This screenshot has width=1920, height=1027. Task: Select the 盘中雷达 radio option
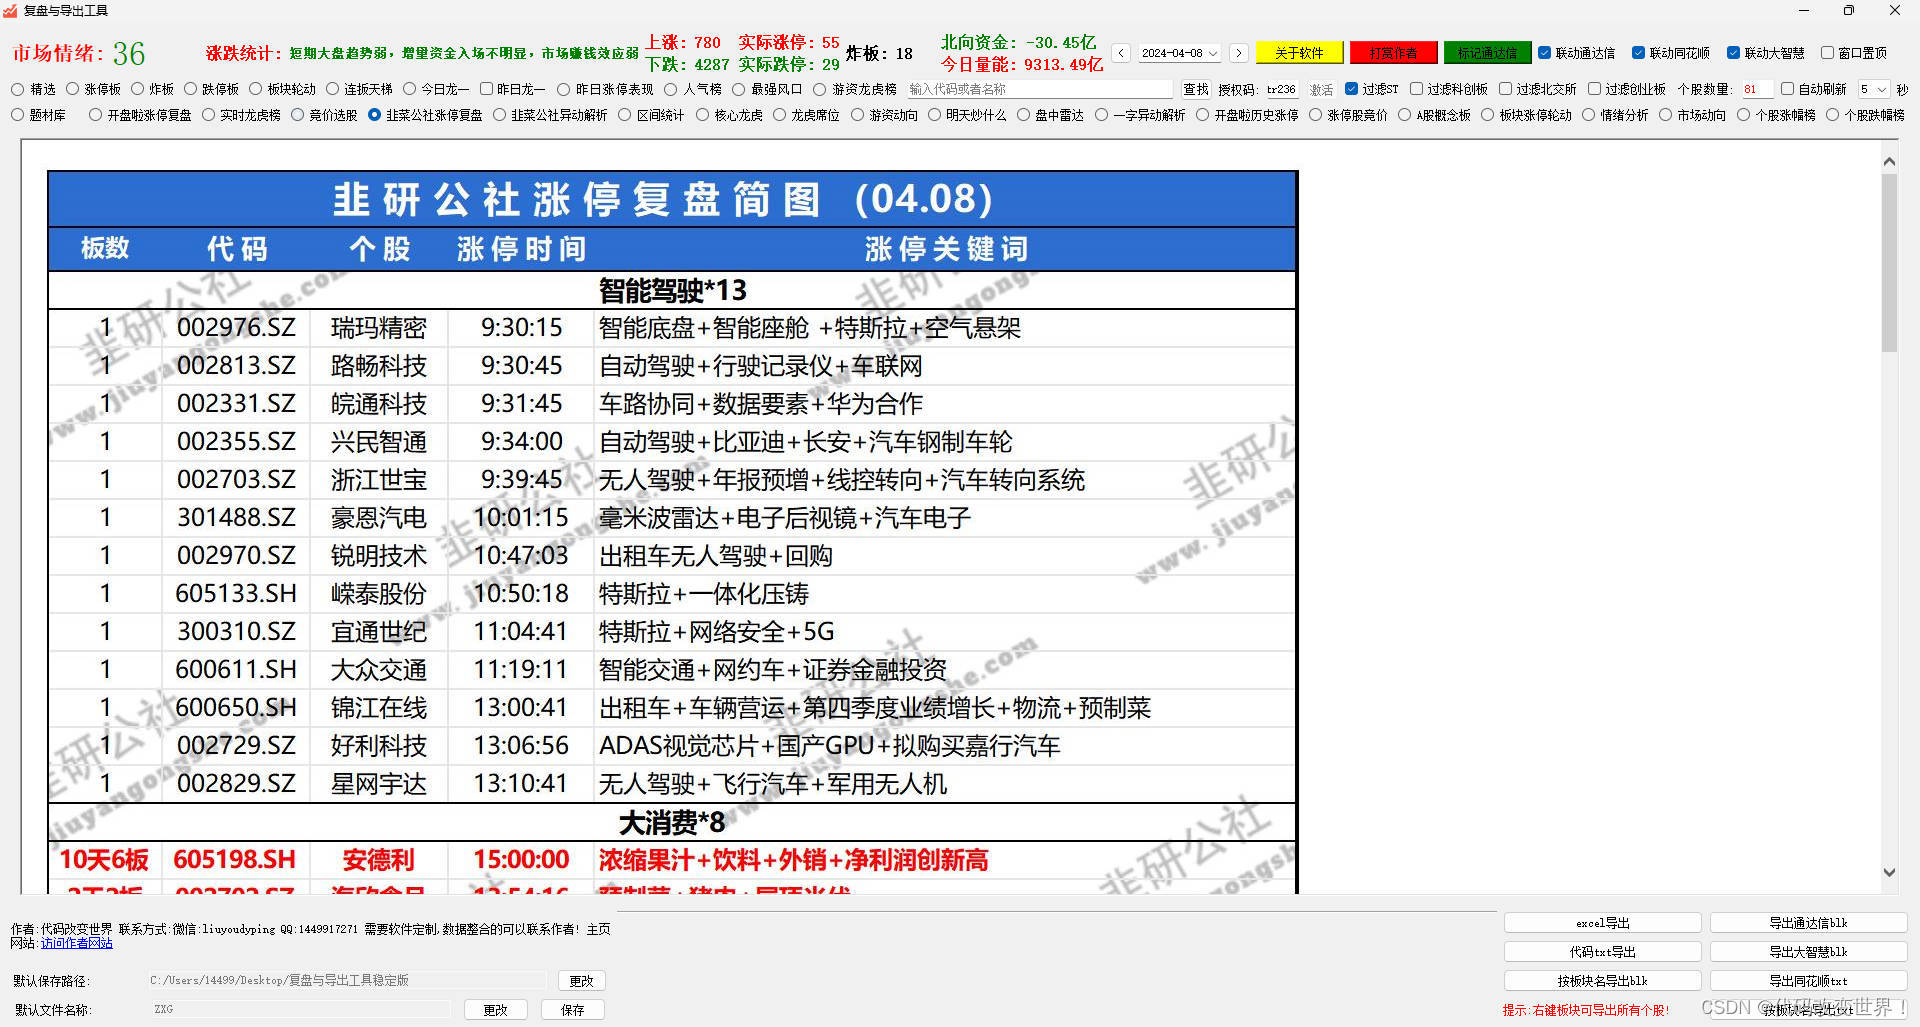[x=1024, y=115]
